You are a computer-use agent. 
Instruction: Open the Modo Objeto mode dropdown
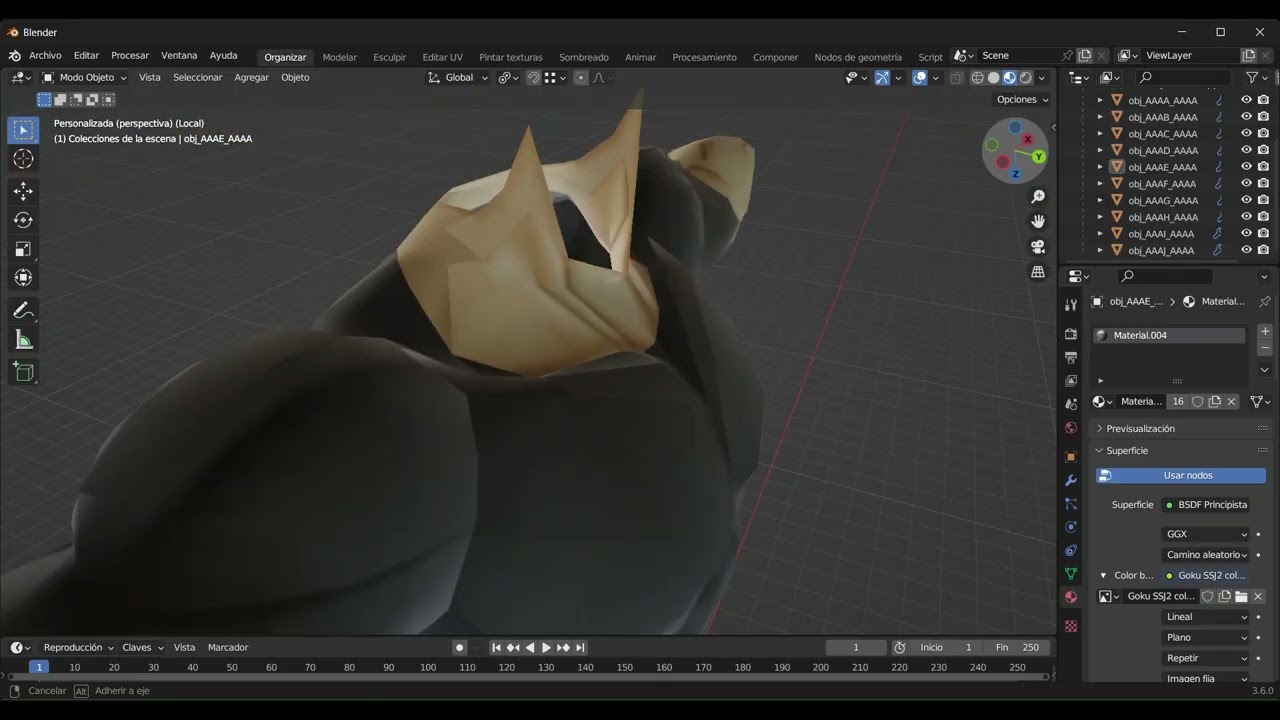[85, 78]
